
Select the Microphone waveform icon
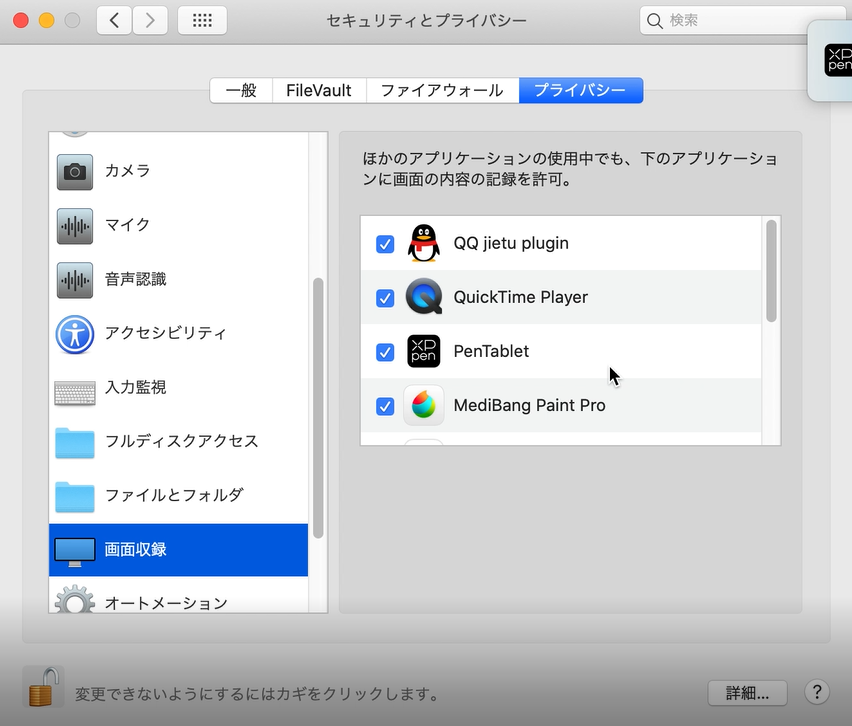75,226
